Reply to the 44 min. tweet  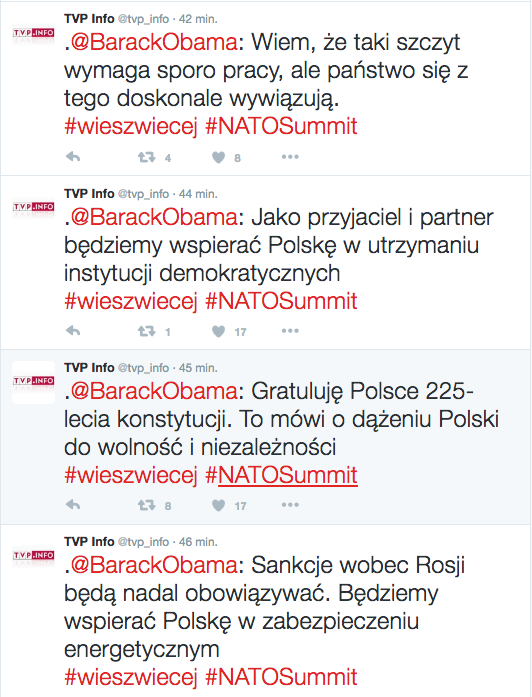(73, 331)
